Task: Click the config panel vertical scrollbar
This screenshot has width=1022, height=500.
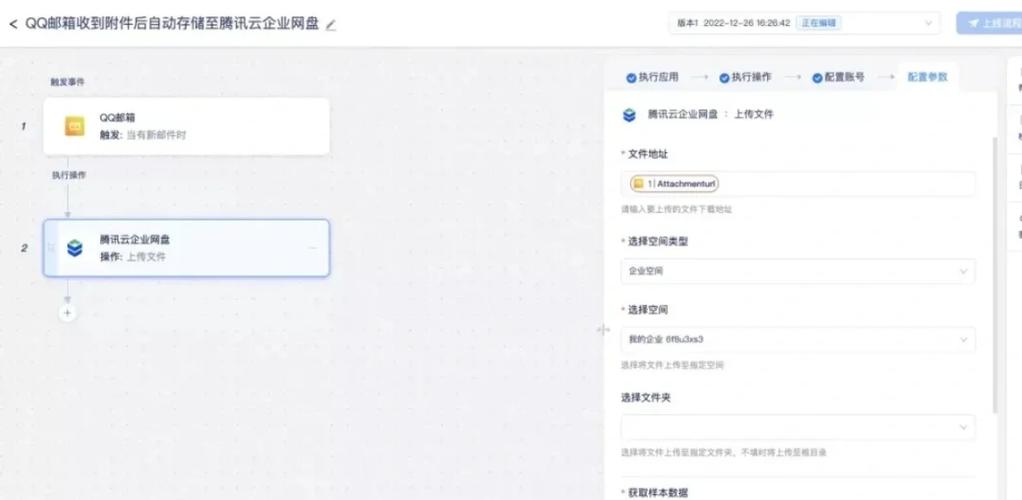Action: tap(994, 274)
